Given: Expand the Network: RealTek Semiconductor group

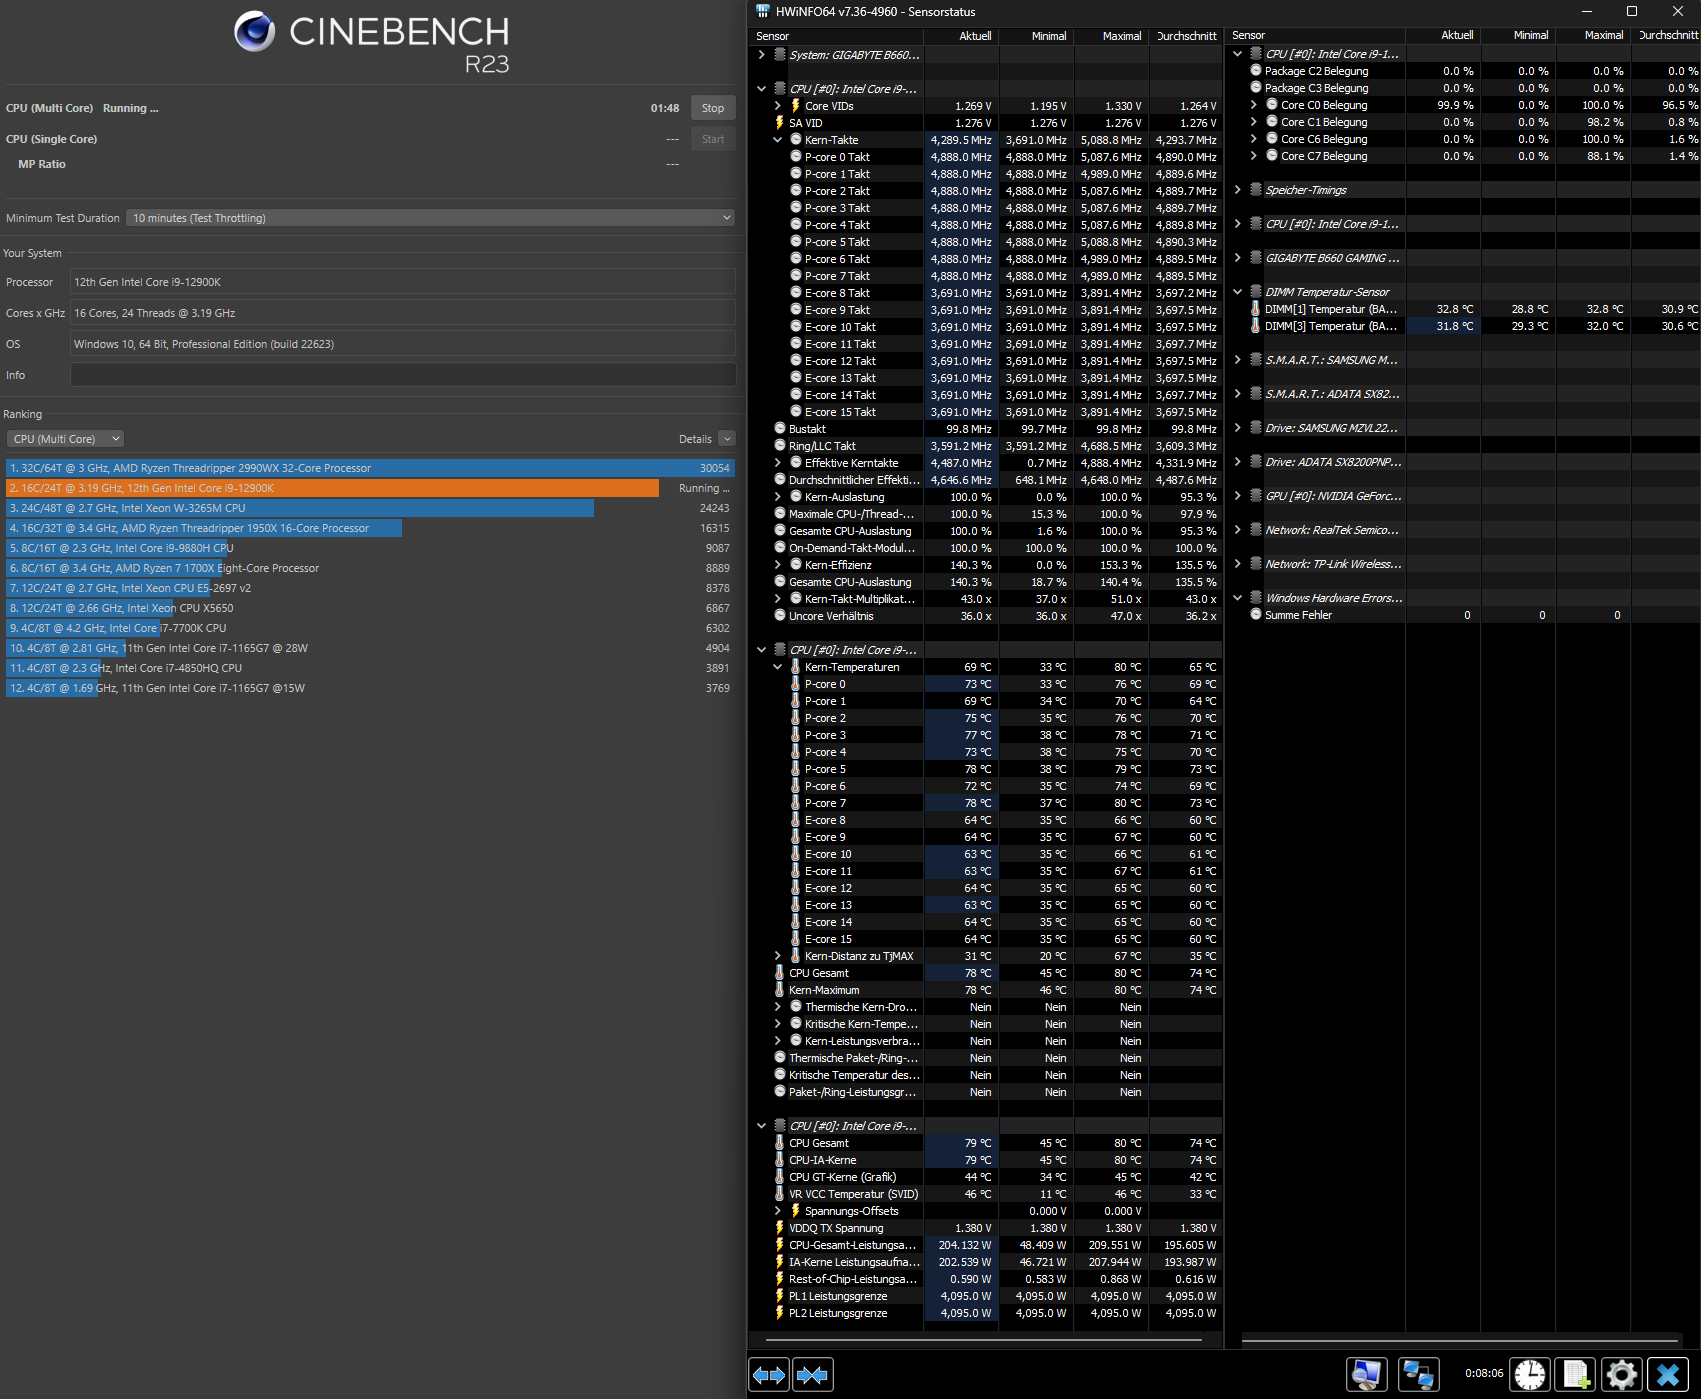Looking at the screenshot, I should pyautogui.click(x=1238, y=530).
